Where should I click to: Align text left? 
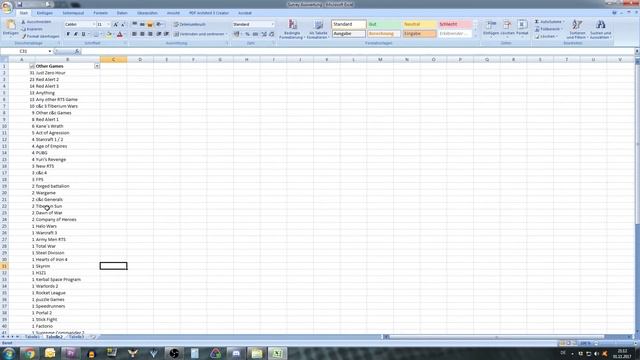[x=134, y=34]
